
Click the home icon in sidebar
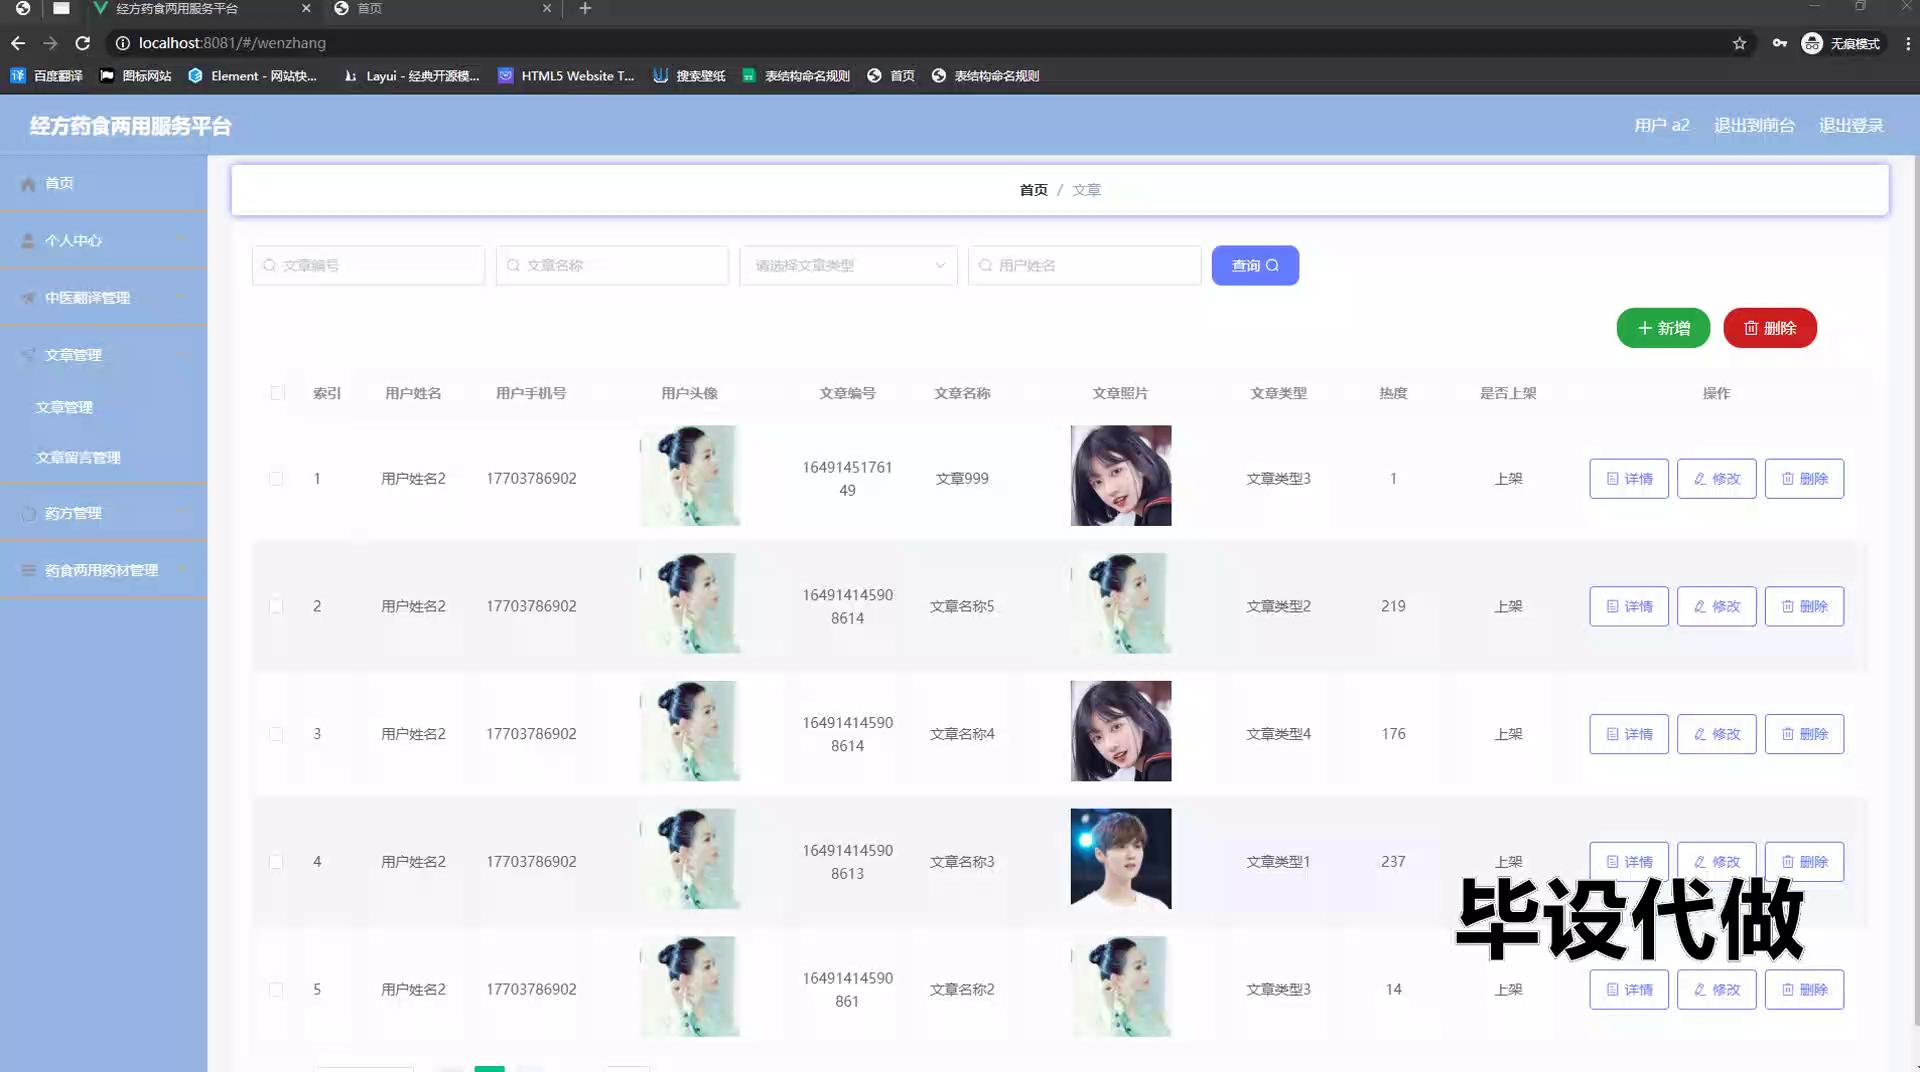(28, 184)
